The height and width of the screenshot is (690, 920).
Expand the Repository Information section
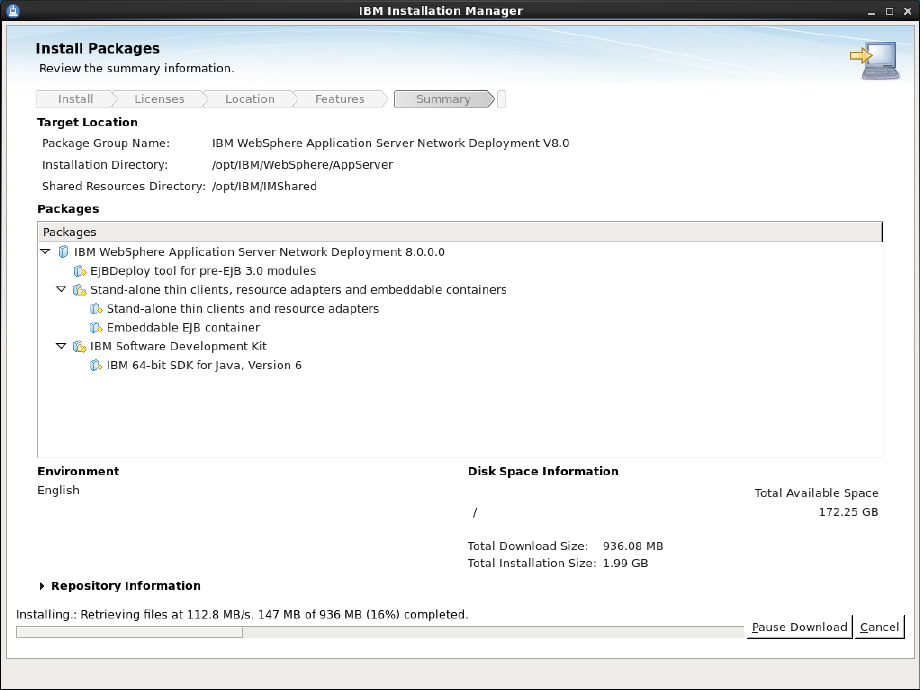click(x=42, y=586)
